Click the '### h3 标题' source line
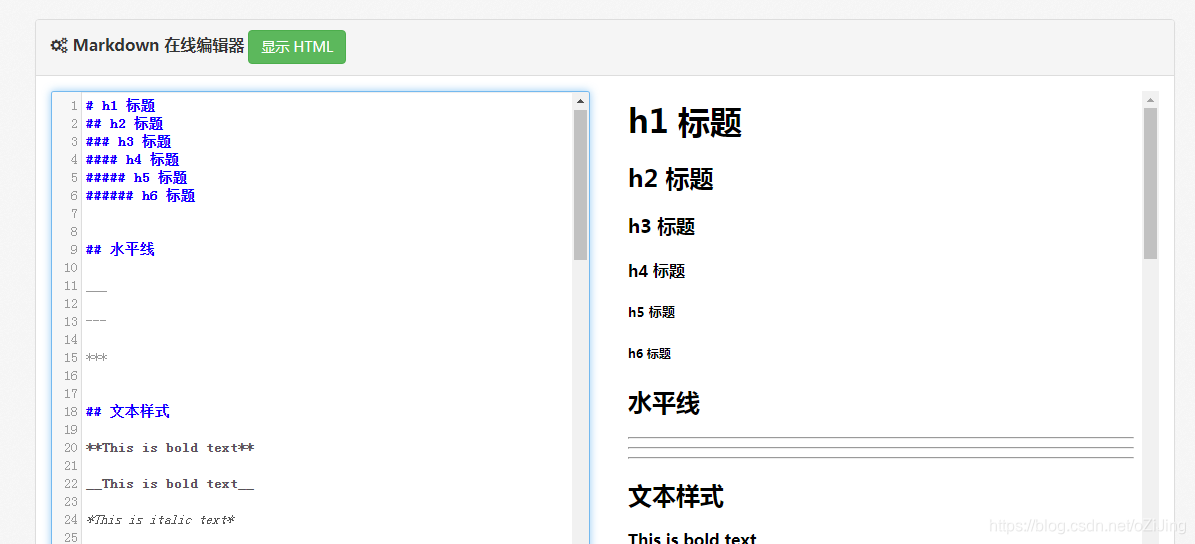This screenshot has height=544, width=1195. click(129, 142)
